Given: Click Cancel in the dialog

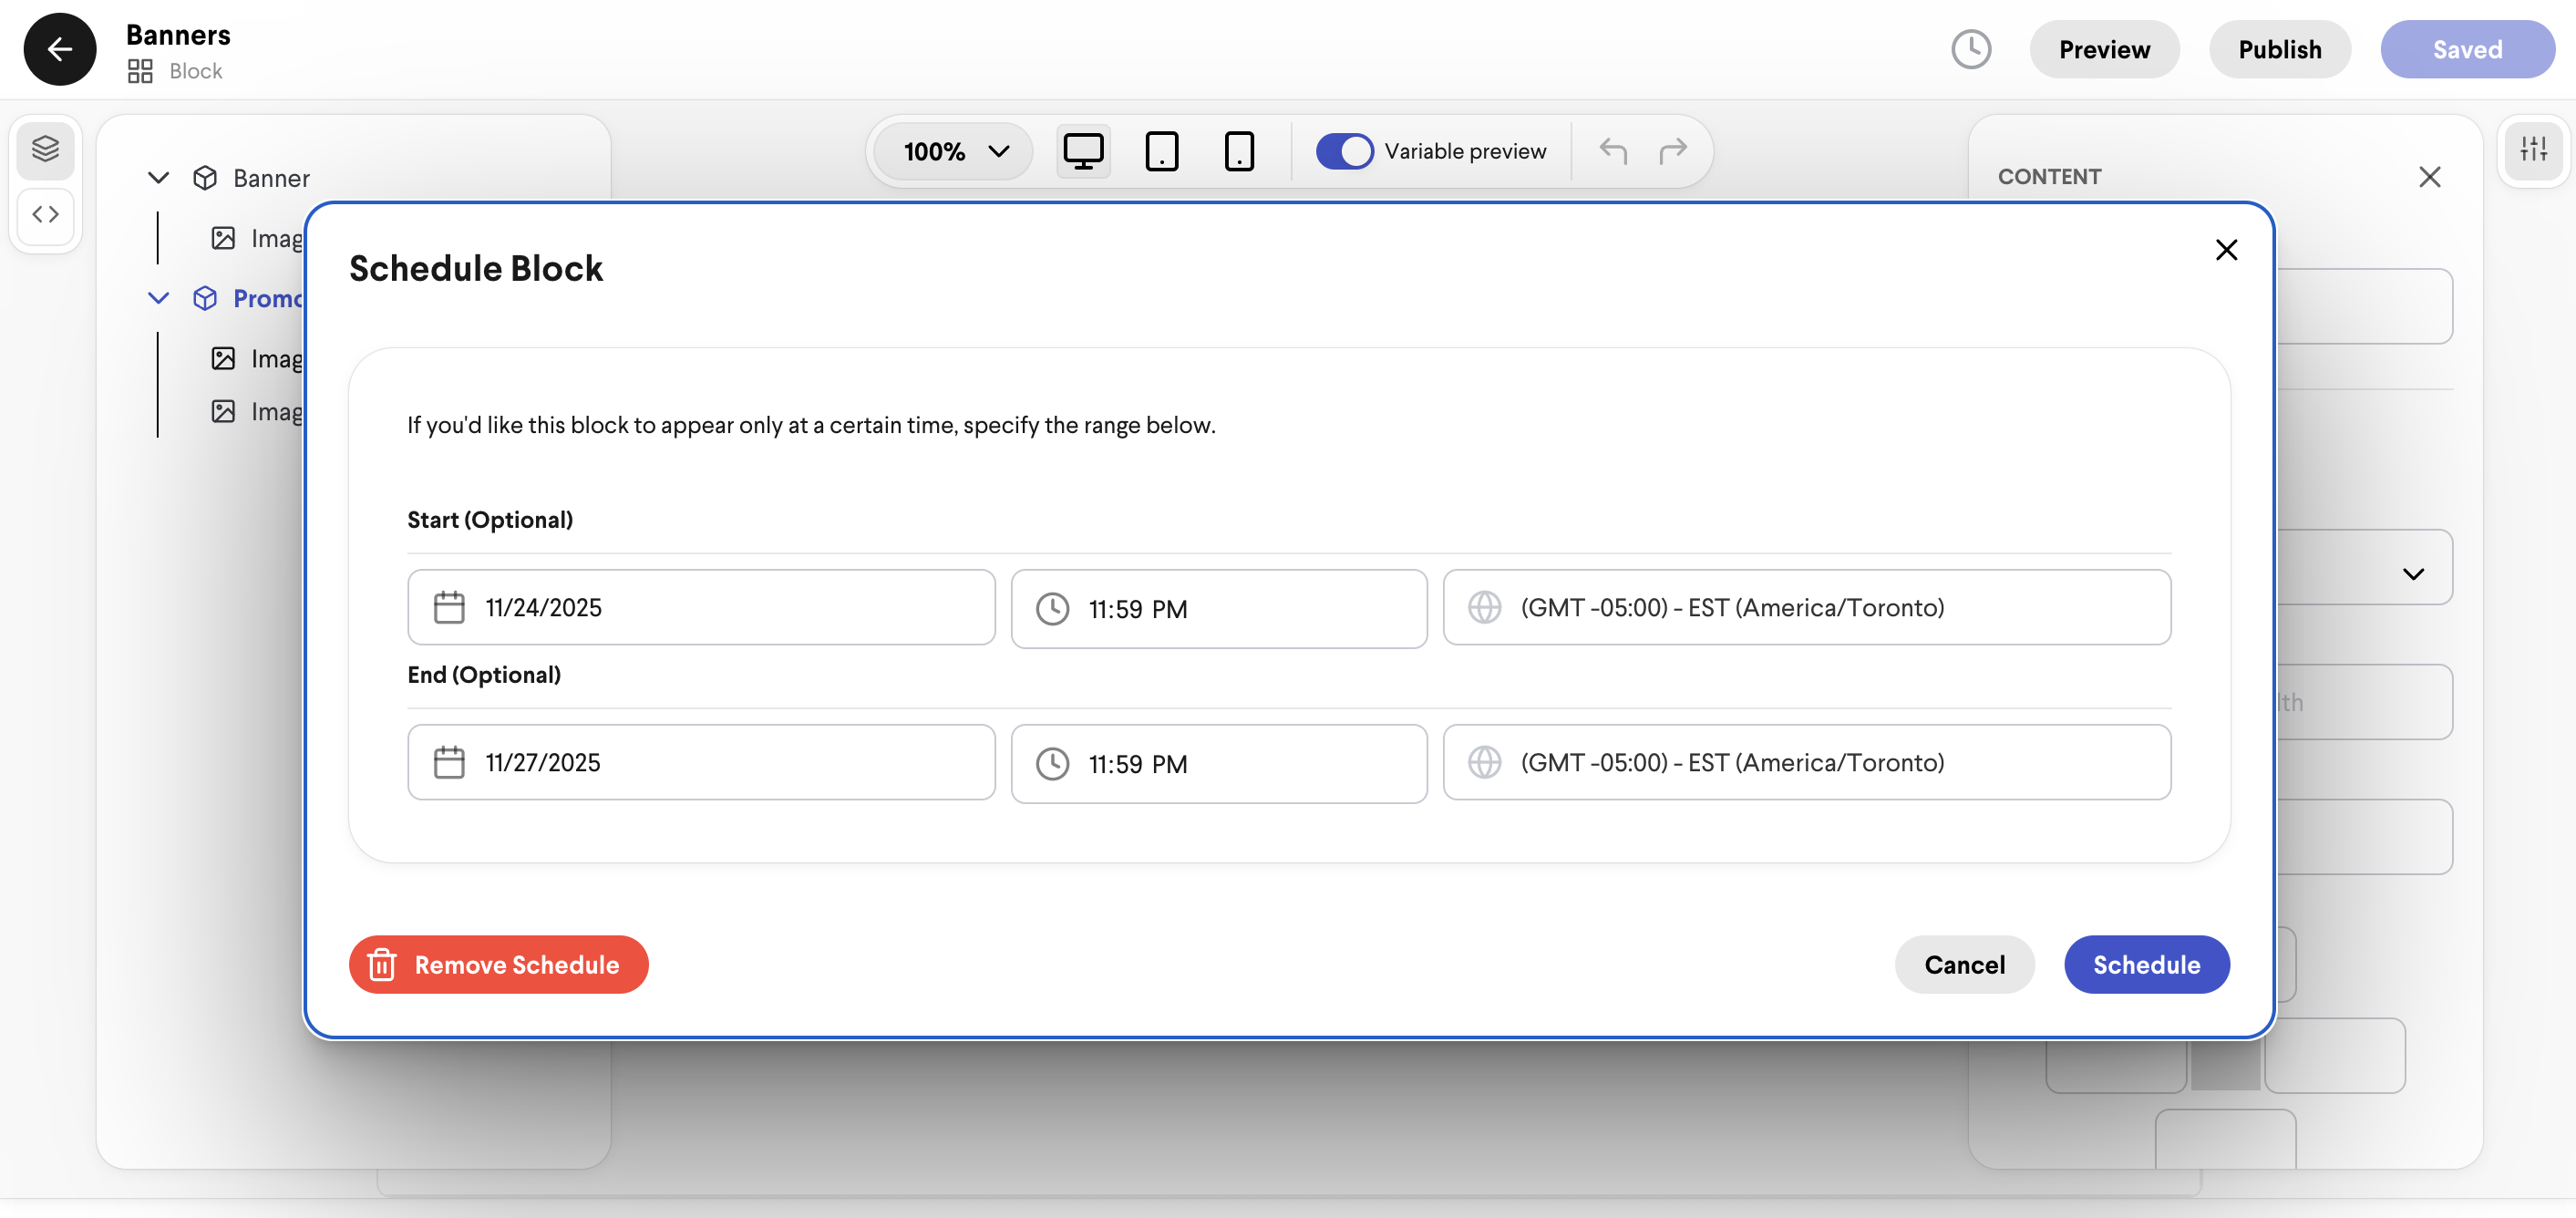Looking at the screenshot, I should tap(1964, 965).
